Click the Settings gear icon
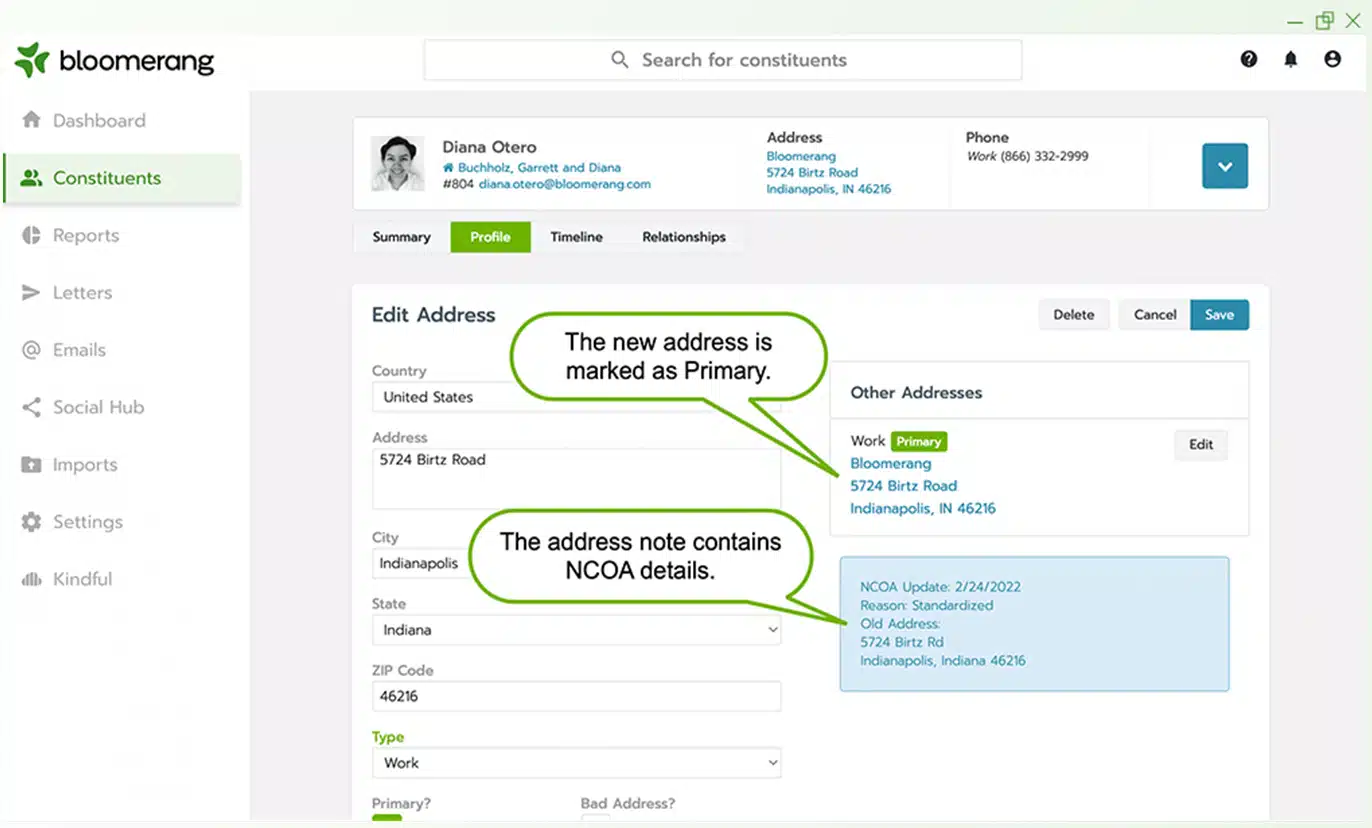 pos(32,522)
